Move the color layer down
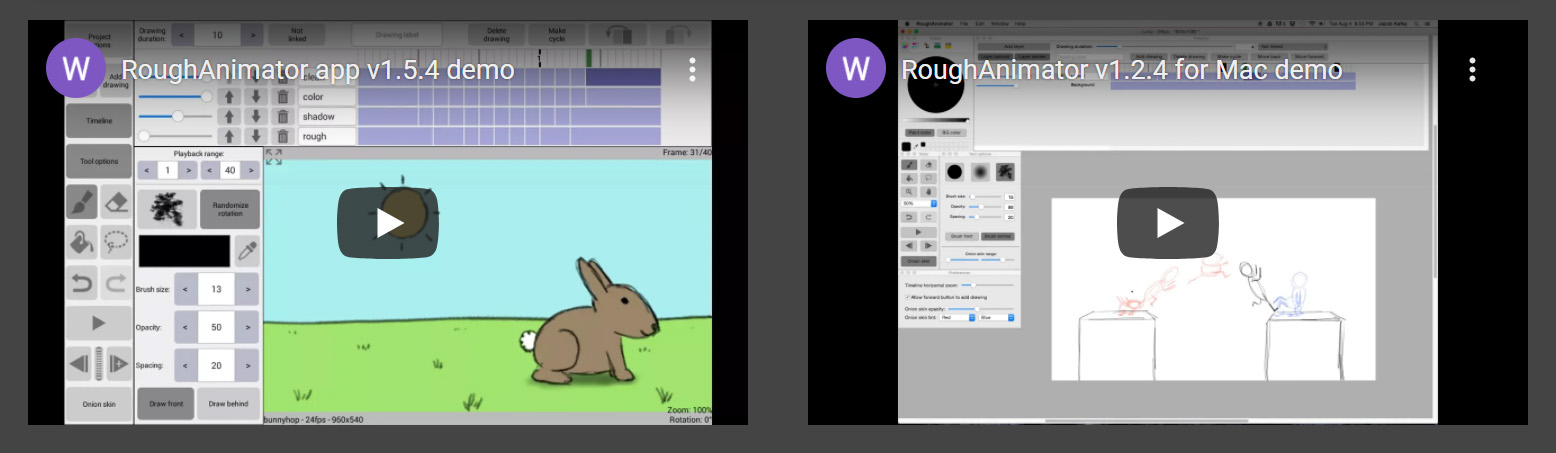The width and height of the screenshot is (1556, 453). tap(256, 97)
